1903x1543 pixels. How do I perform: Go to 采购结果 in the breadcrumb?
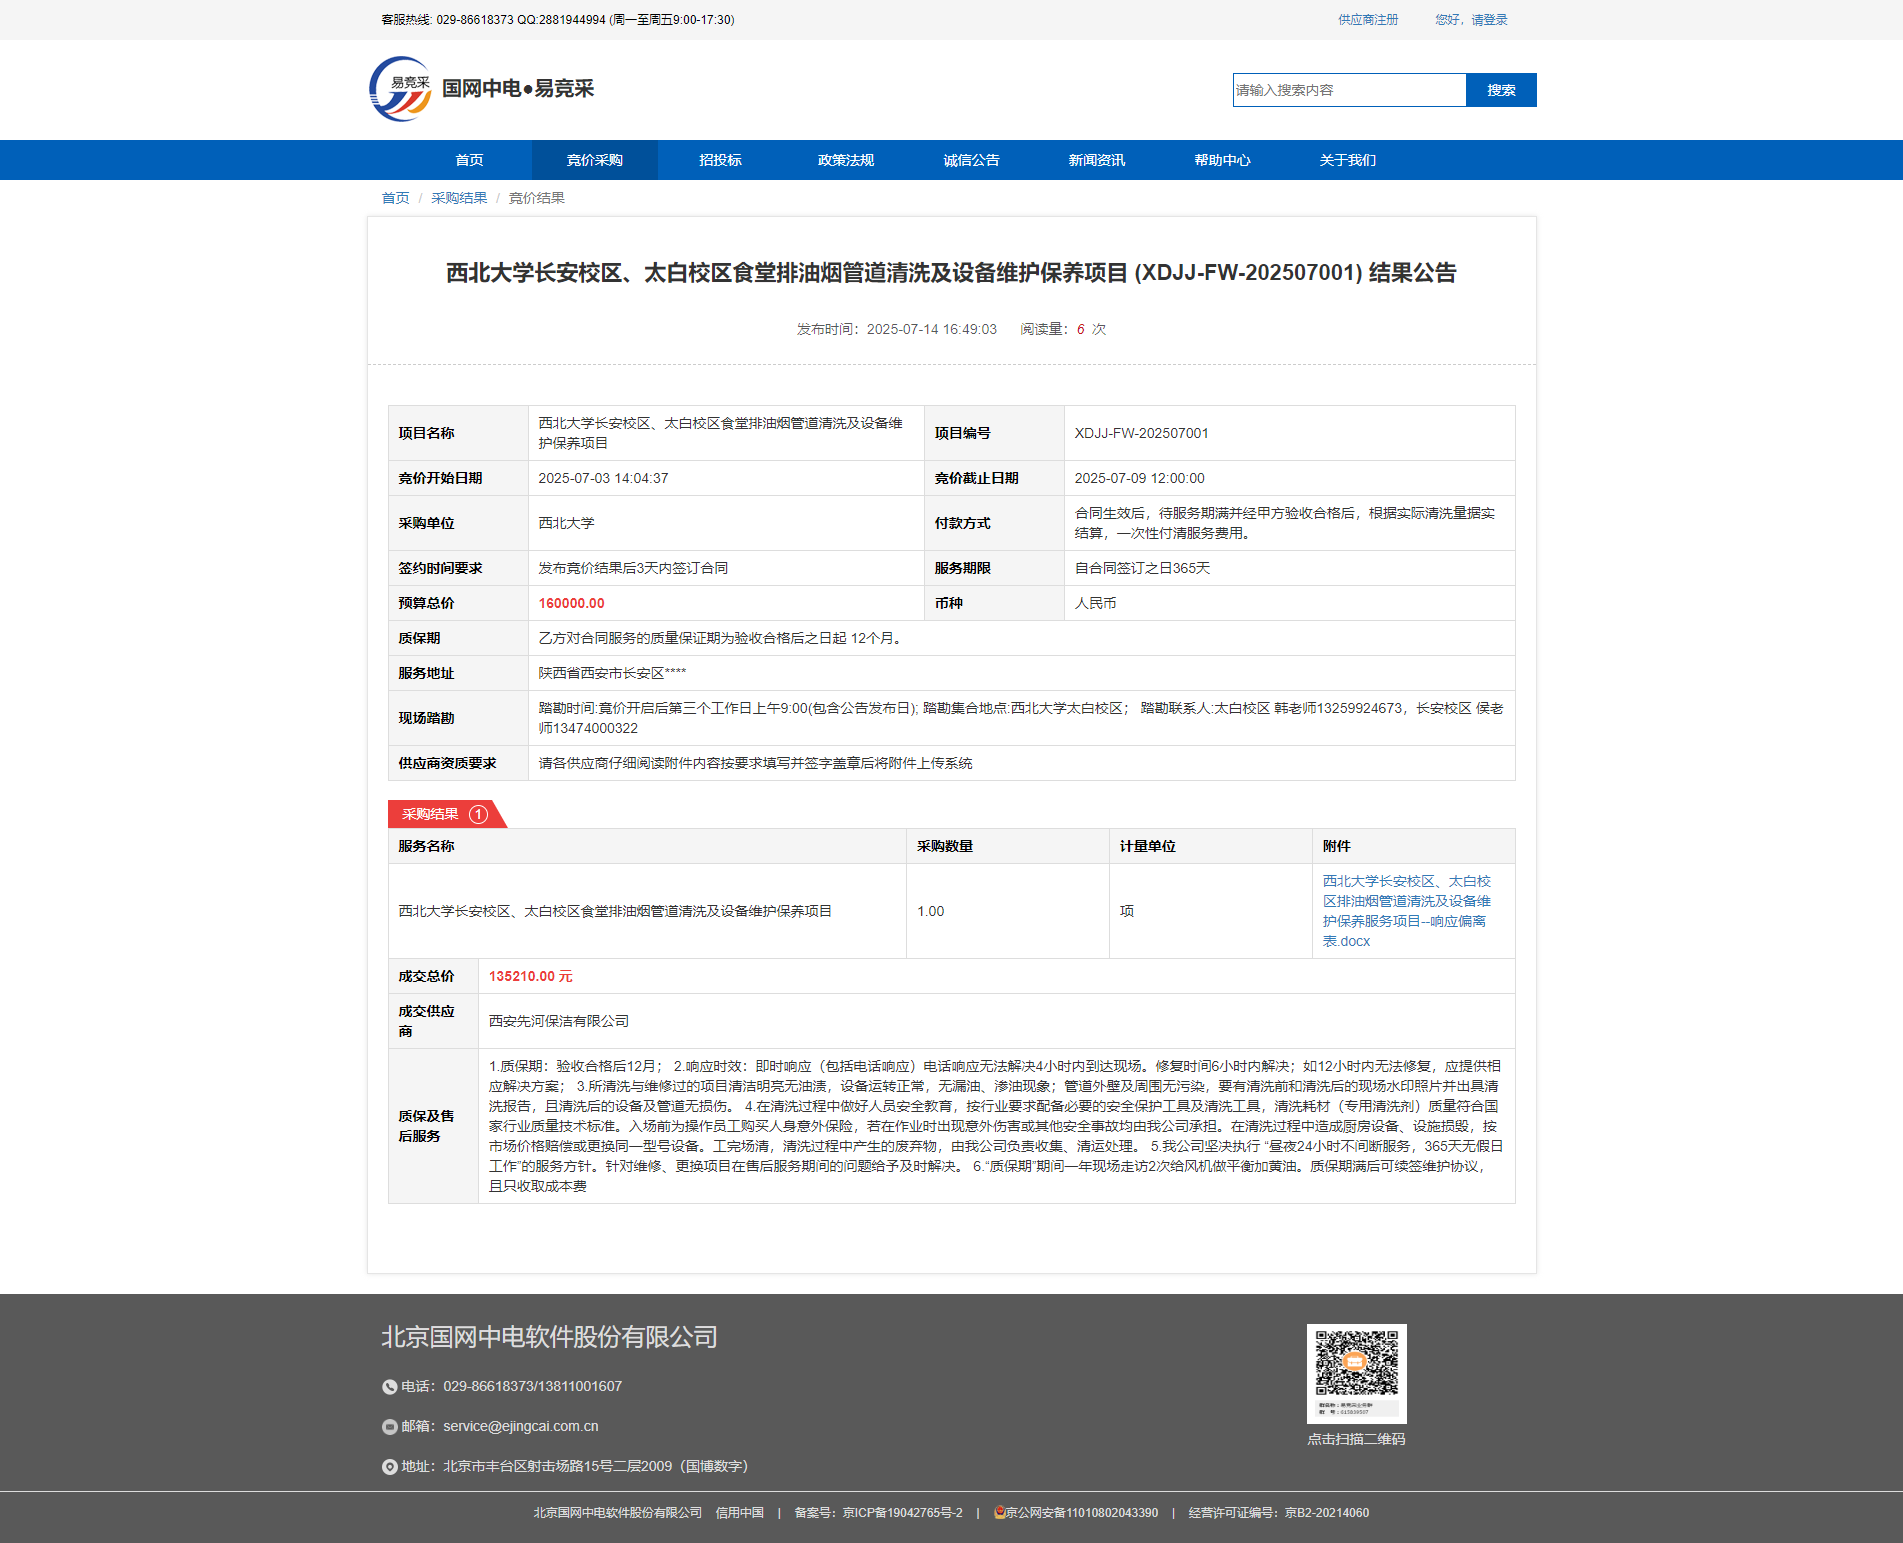coord(459,198)
